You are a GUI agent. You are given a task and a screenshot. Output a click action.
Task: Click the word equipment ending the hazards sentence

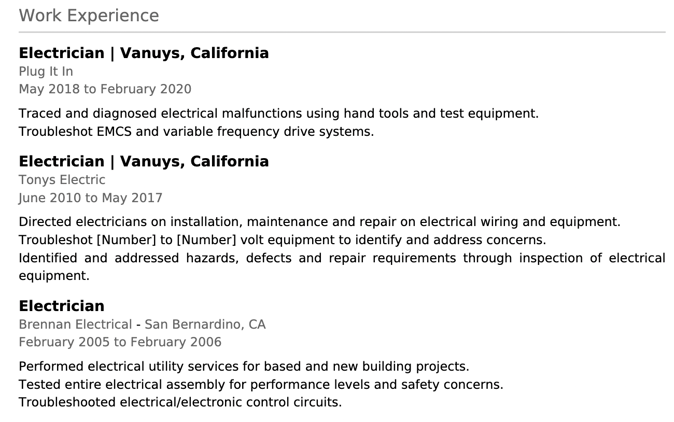(54, 276)
